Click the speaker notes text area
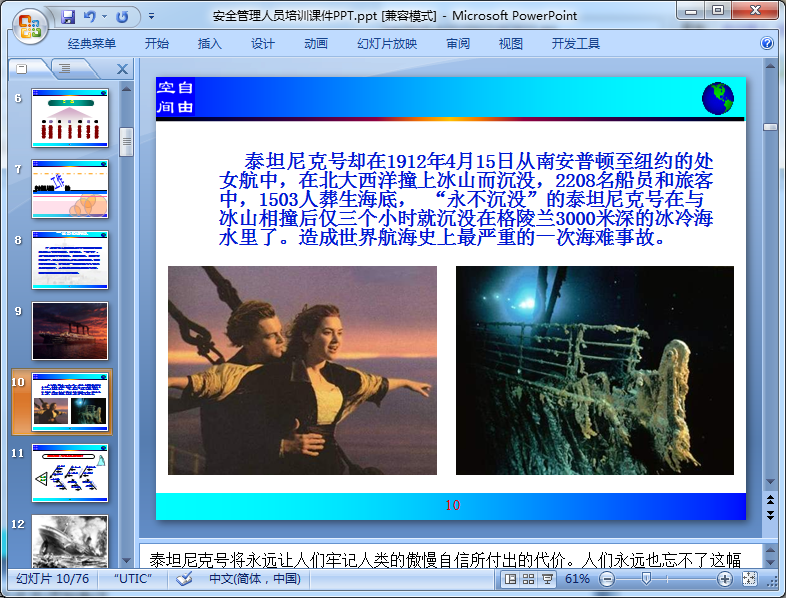 [450, 556]
